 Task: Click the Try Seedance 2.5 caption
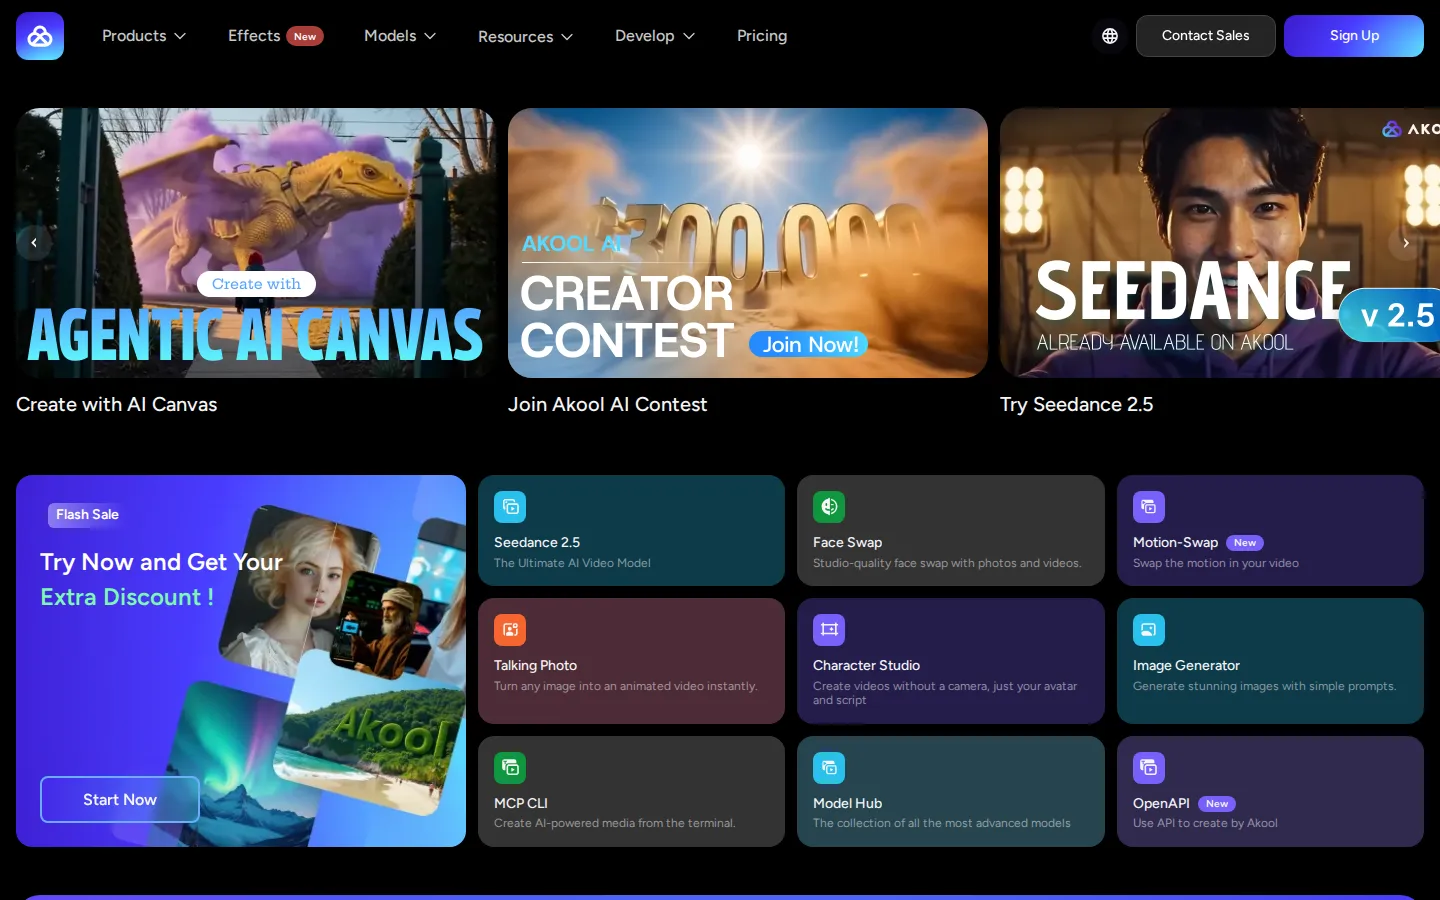tap(1077, 404)
